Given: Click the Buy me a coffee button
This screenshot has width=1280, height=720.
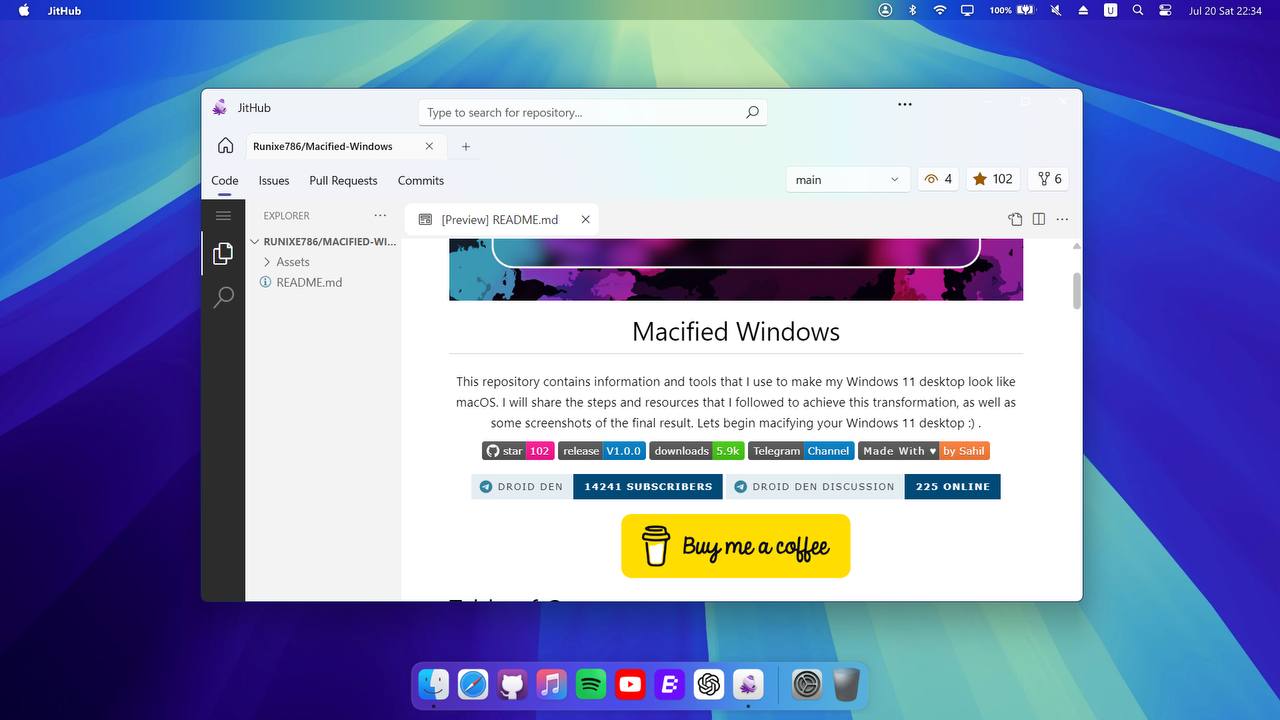Looking at the screenshot, I should 736,546.
